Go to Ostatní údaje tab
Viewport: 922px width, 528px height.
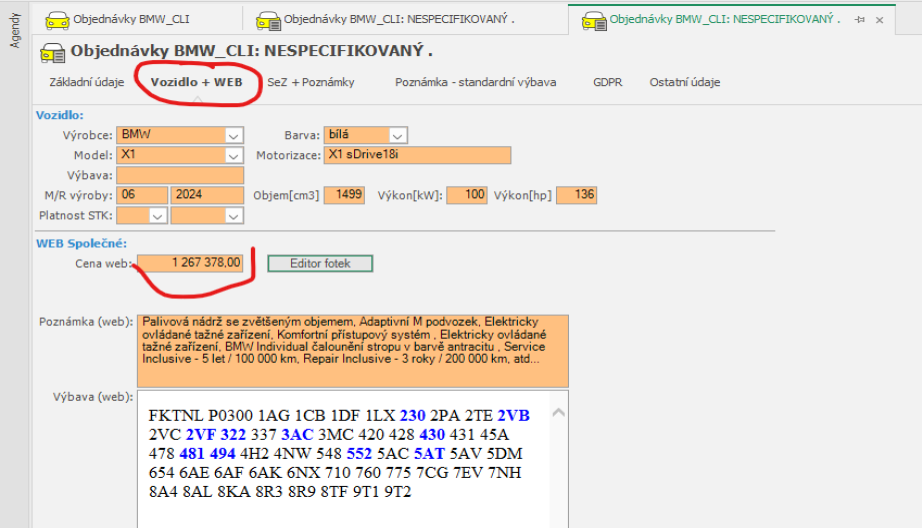(684, 82)
